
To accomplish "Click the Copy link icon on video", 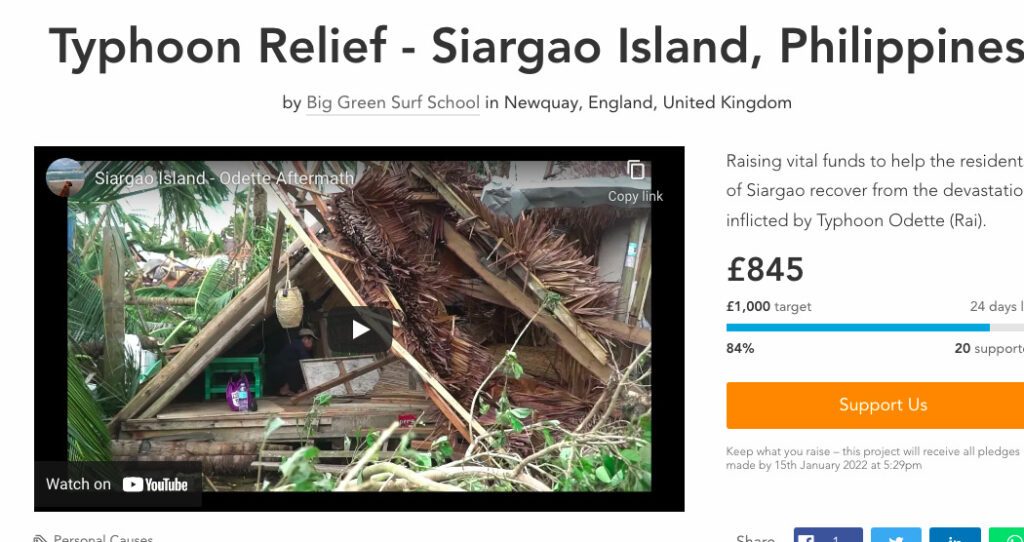I will tap(635, 171).
